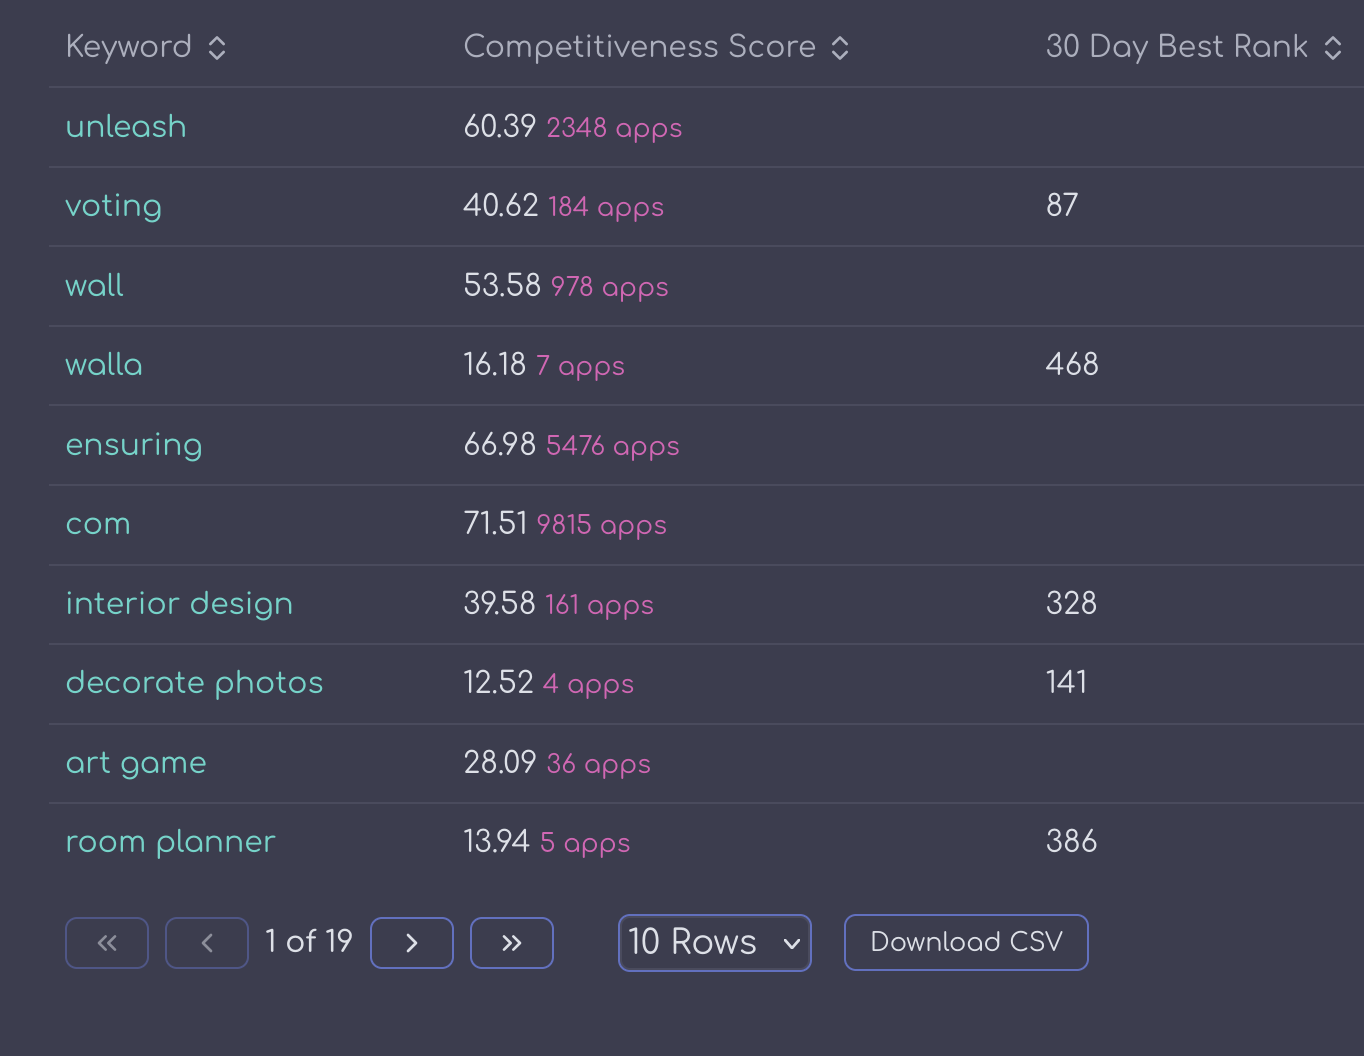Open the 'com' keyword link
The image size is (1364, 1056).
tap(98, 524)
